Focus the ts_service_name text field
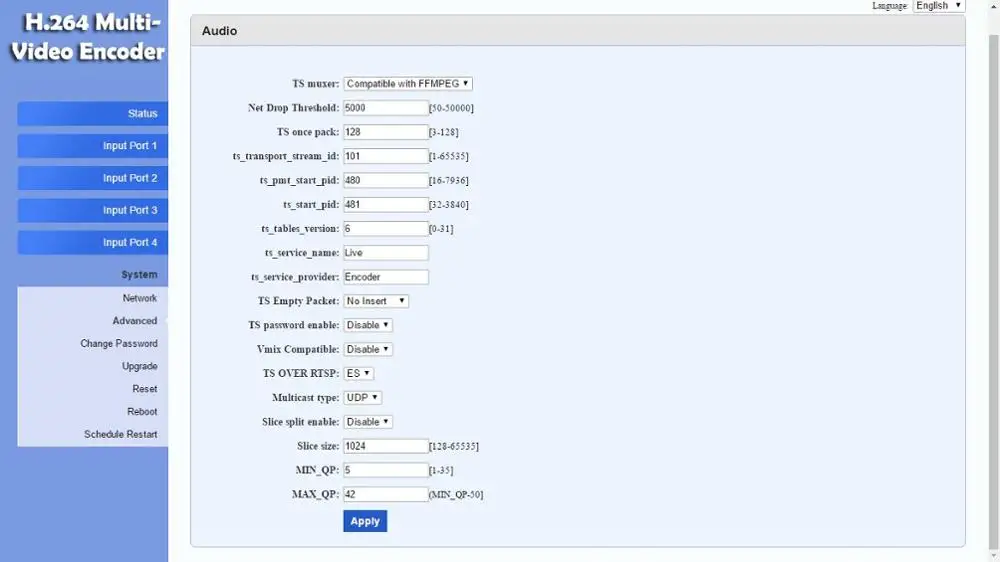 click(386, 253)
